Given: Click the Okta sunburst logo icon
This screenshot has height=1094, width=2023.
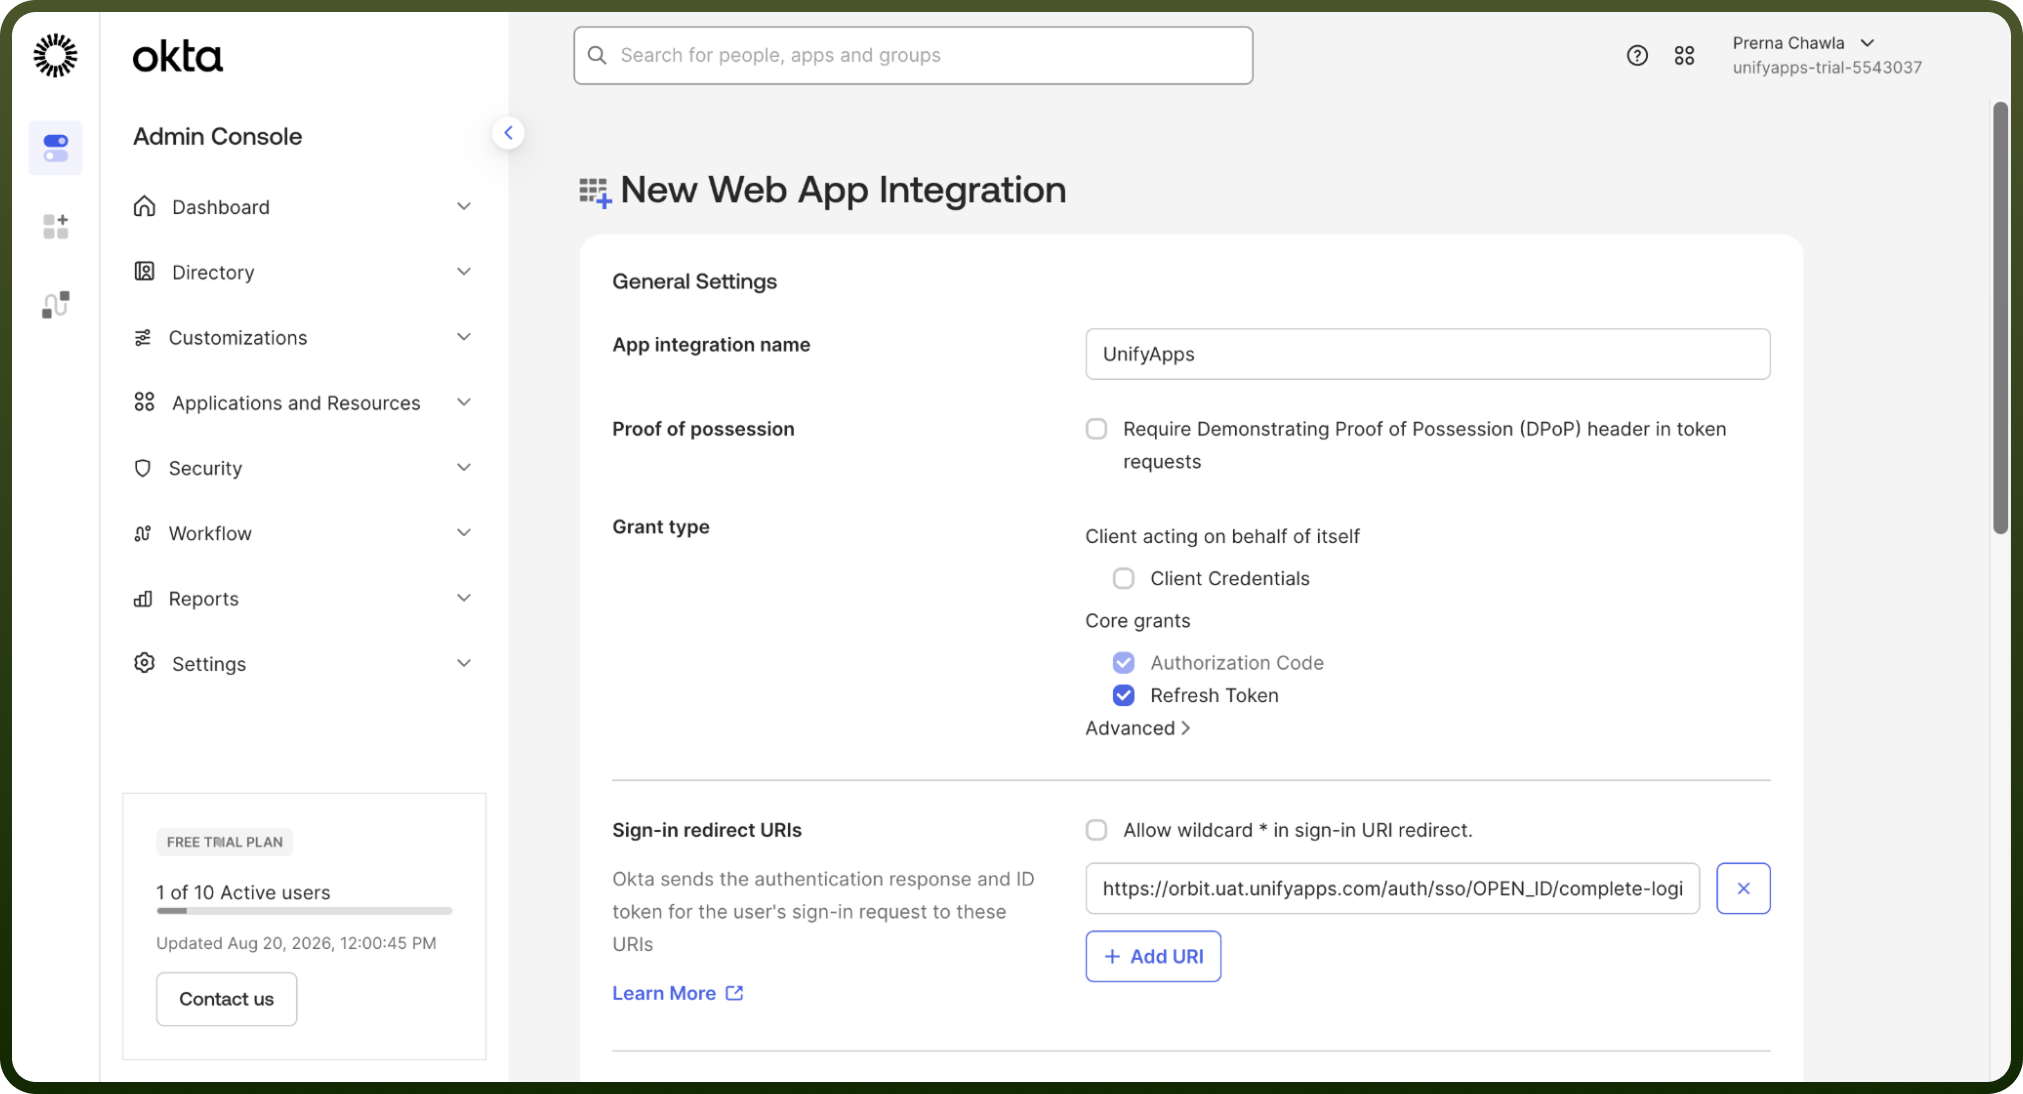Looking at the screenshot, I should 55,55.
